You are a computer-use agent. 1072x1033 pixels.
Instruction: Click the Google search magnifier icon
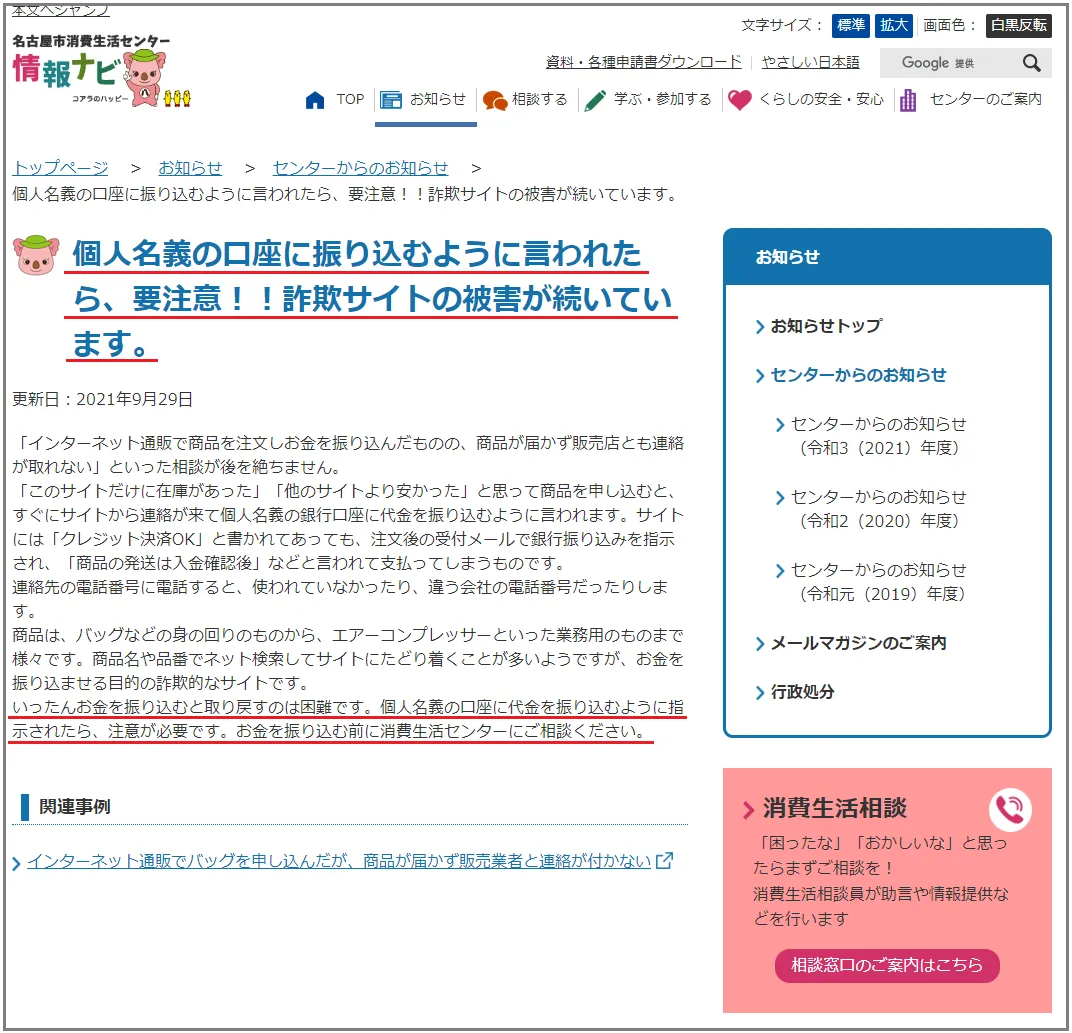(1031, 63)
